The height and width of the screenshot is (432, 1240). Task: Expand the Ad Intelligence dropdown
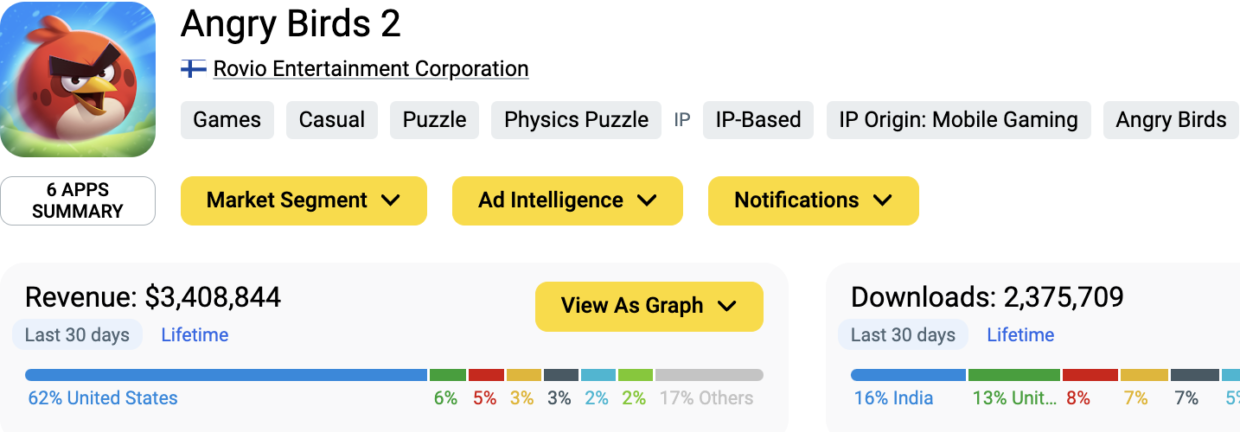click(x=567, y=201)
